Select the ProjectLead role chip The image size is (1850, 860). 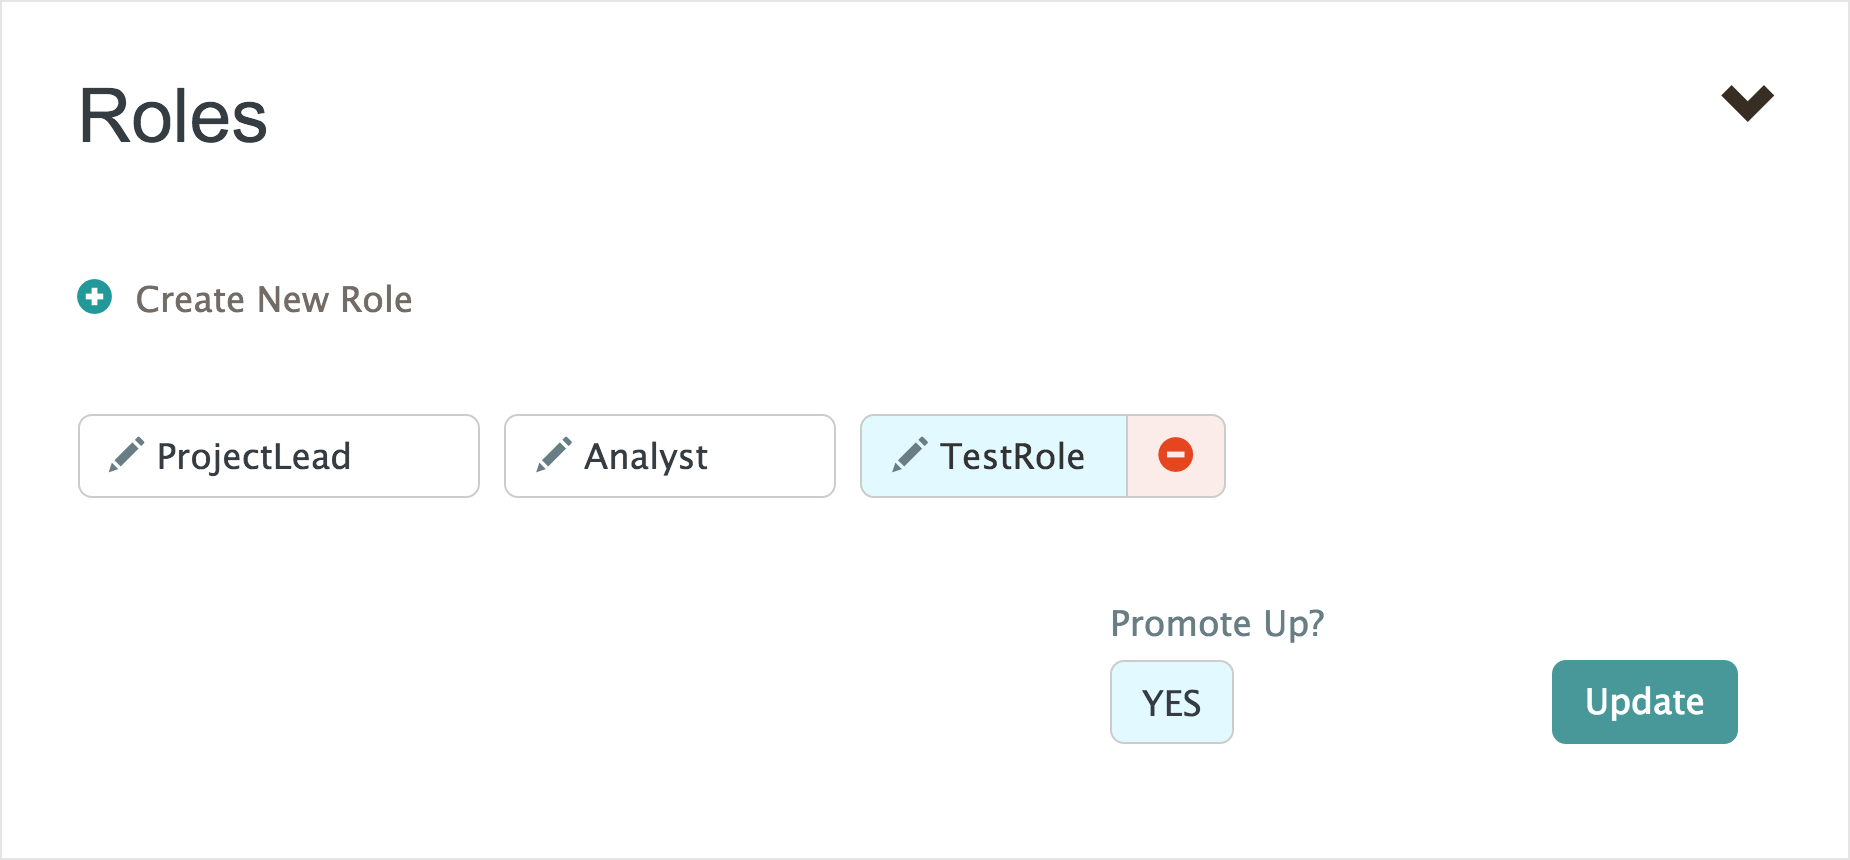[x=278, y=456]
